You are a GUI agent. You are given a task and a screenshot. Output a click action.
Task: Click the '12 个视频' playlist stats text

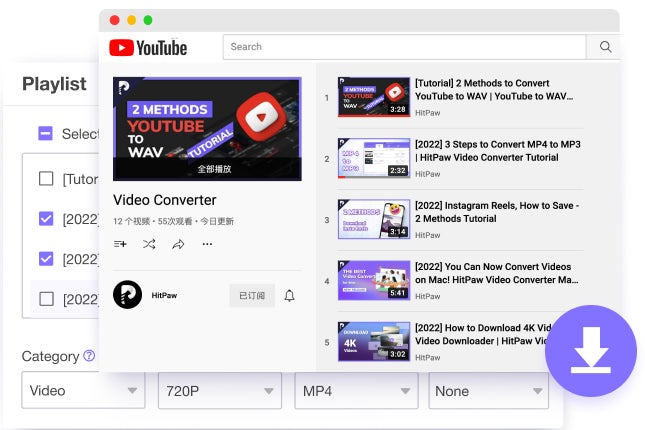(x=173, y=221)
